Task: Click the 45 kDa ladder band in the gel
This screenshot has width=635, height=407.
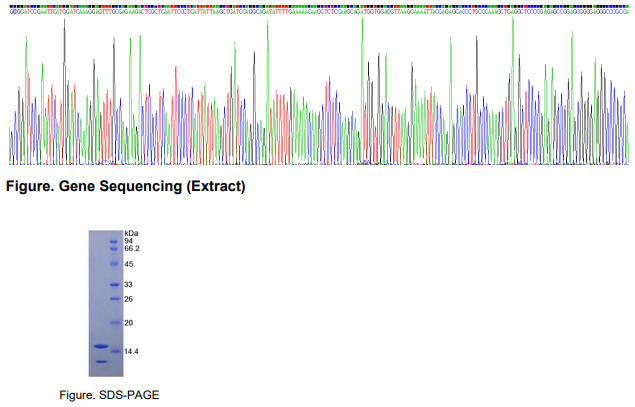Action: [114, 264]
